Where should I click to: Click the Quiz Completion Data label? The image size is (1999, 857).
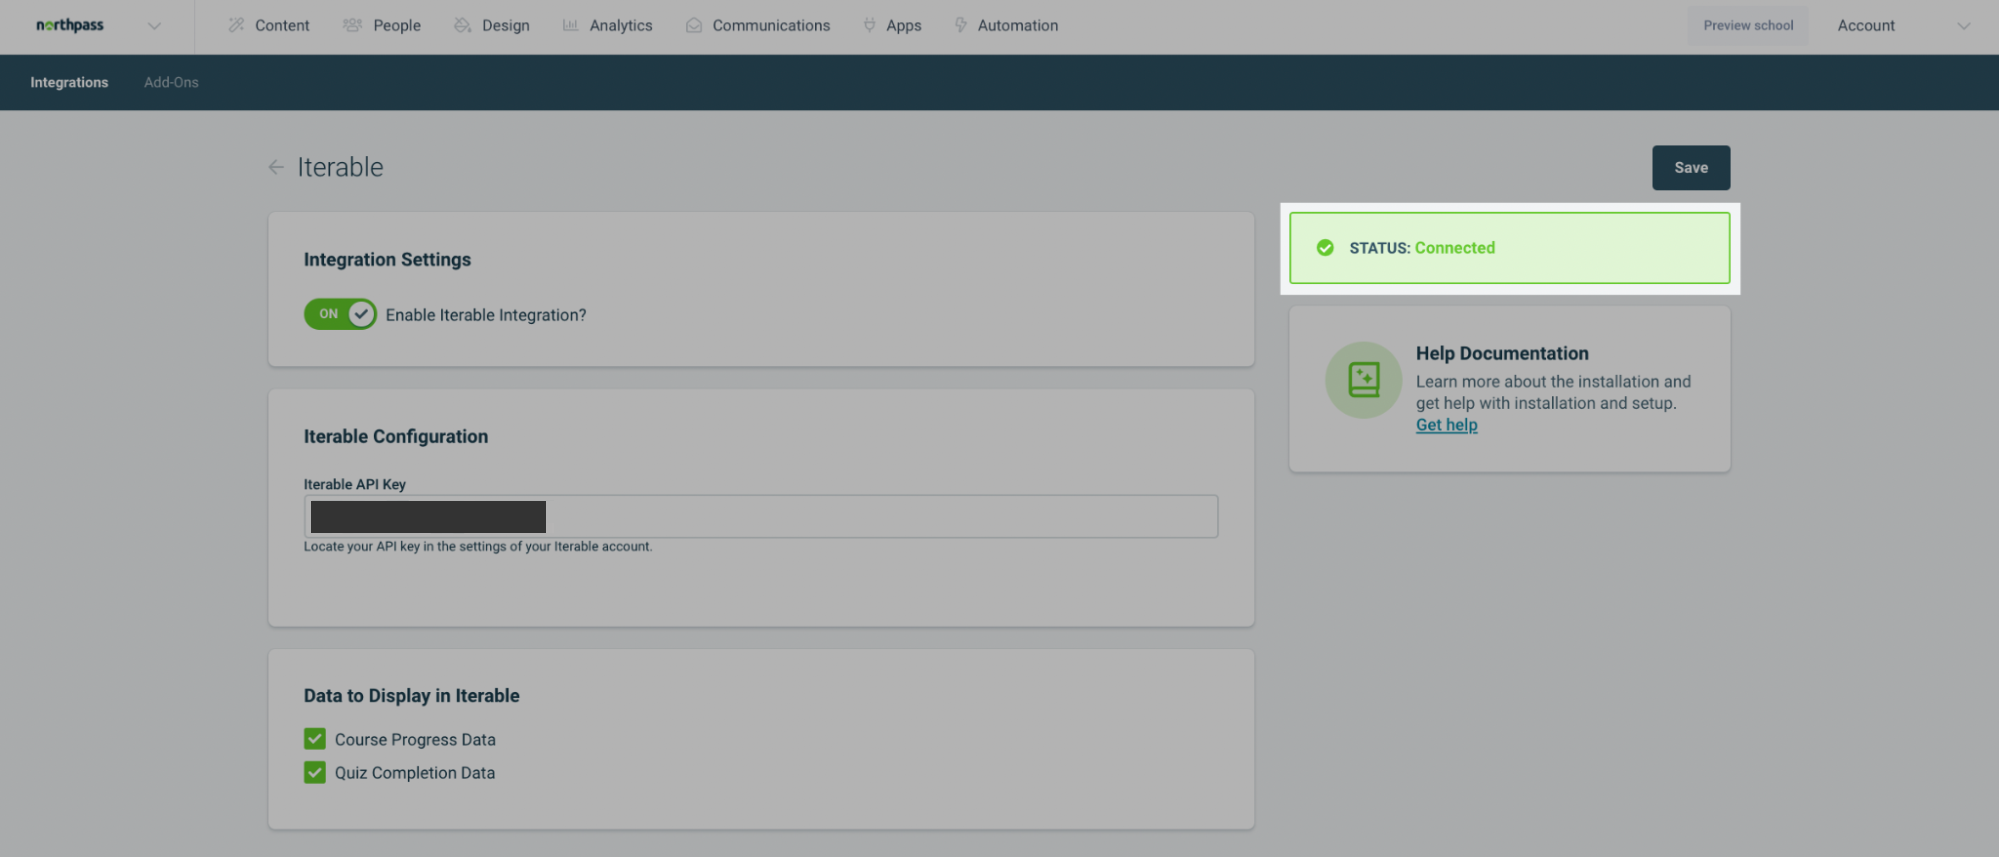click(x=415, y=773)
